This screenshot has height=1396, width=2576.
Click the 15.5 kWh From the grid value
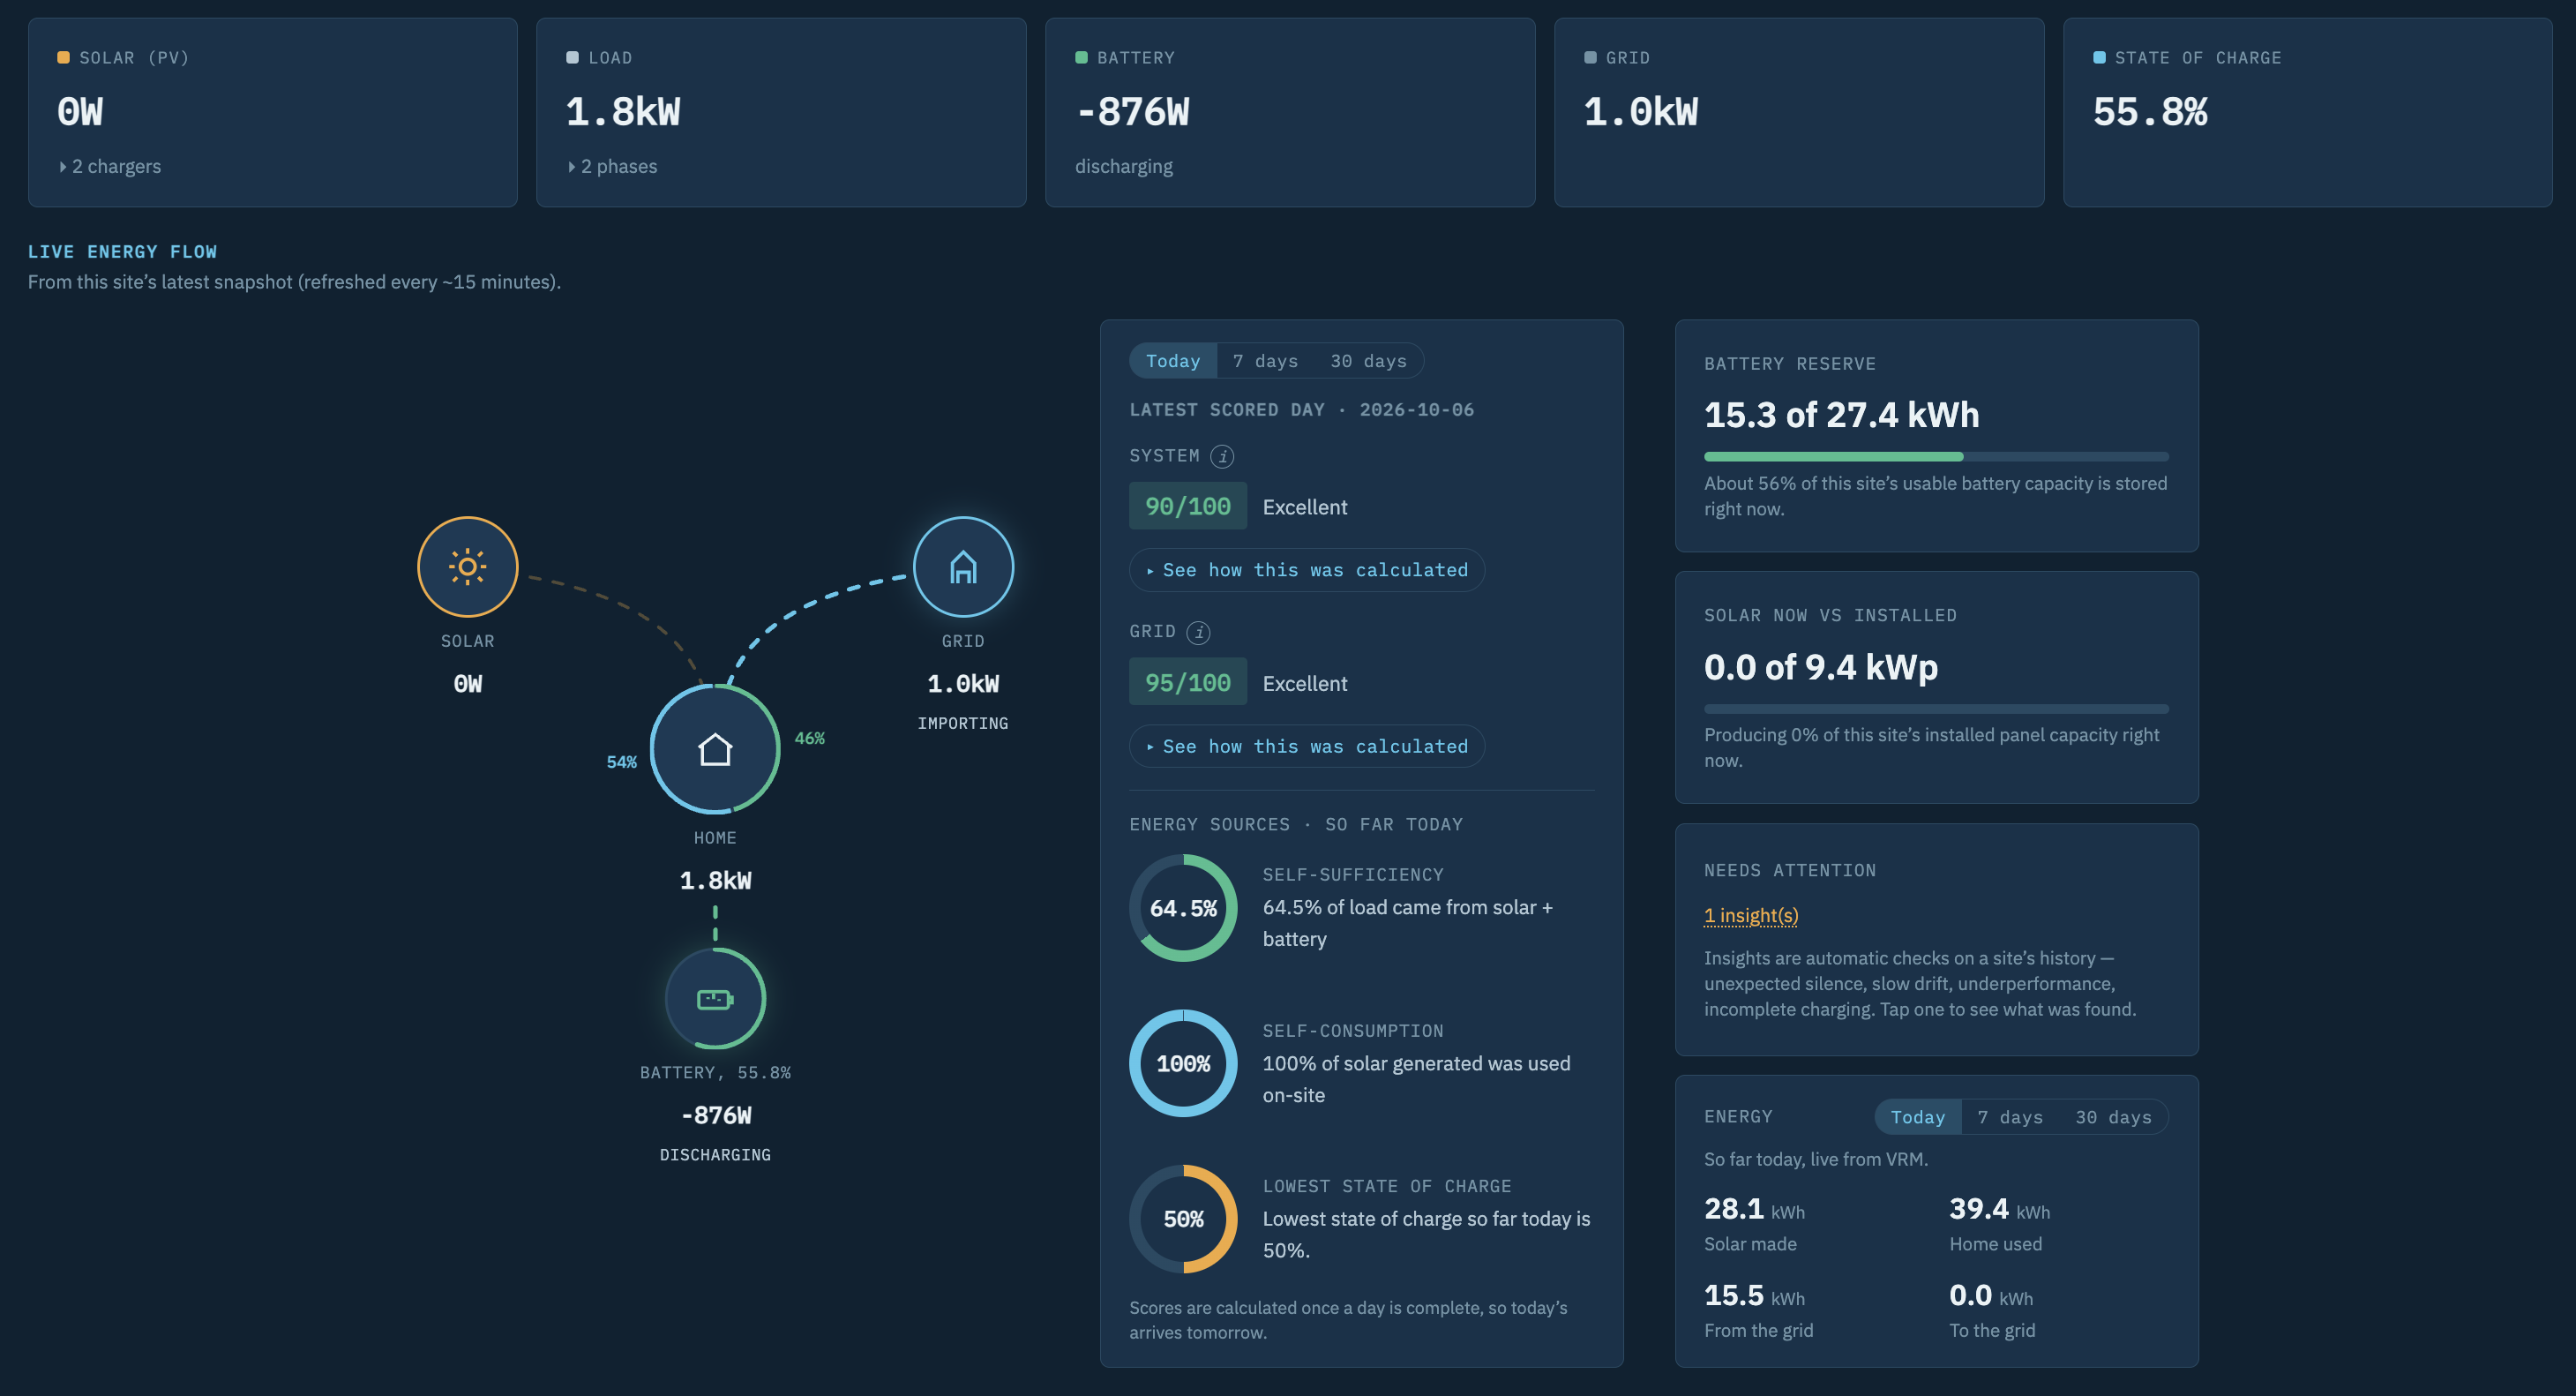1754,1296
